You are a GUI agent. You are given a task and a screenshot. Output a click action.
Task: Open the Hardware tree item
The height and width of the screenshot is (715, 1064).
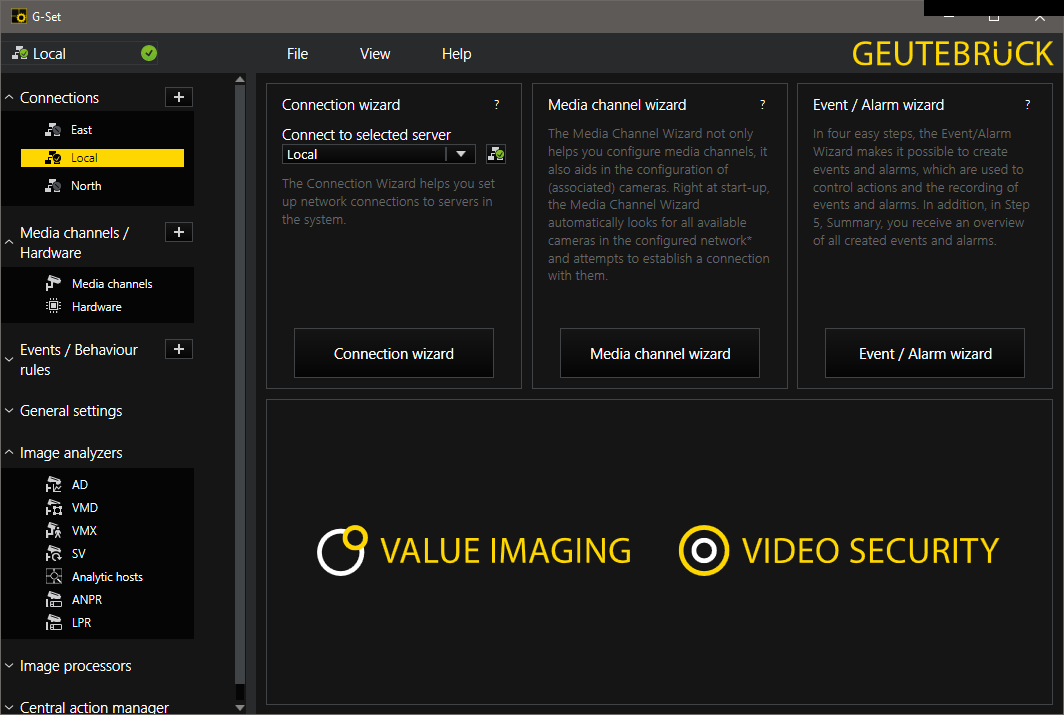[x=96, y=307]
